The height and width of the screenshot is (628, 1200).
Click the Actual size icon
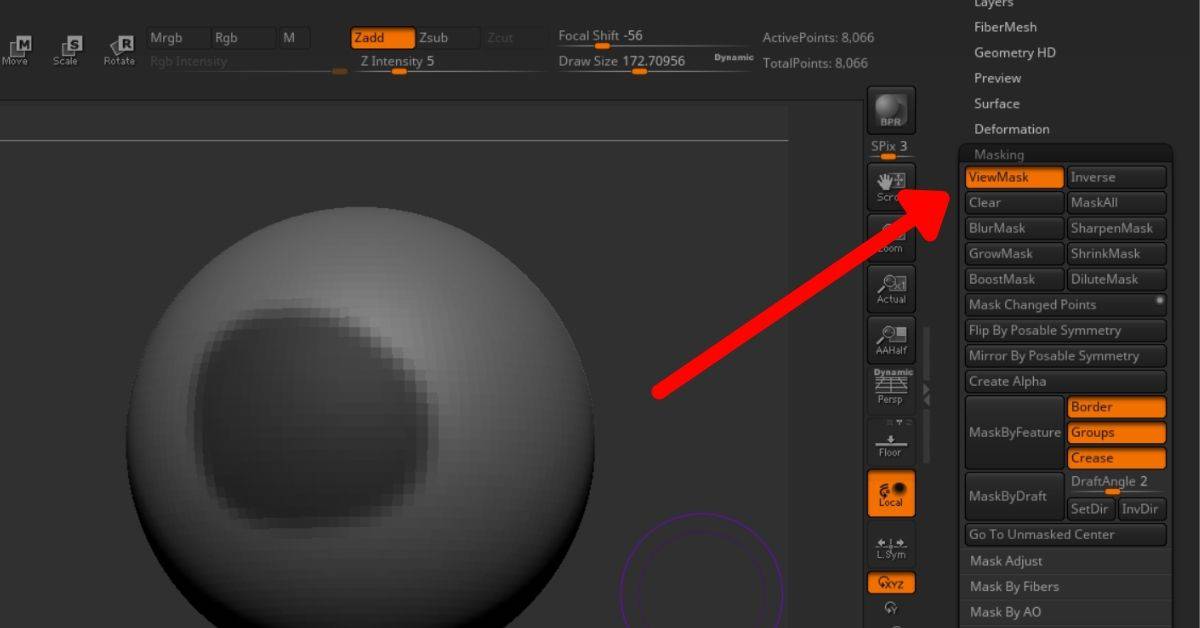(890, 289)
